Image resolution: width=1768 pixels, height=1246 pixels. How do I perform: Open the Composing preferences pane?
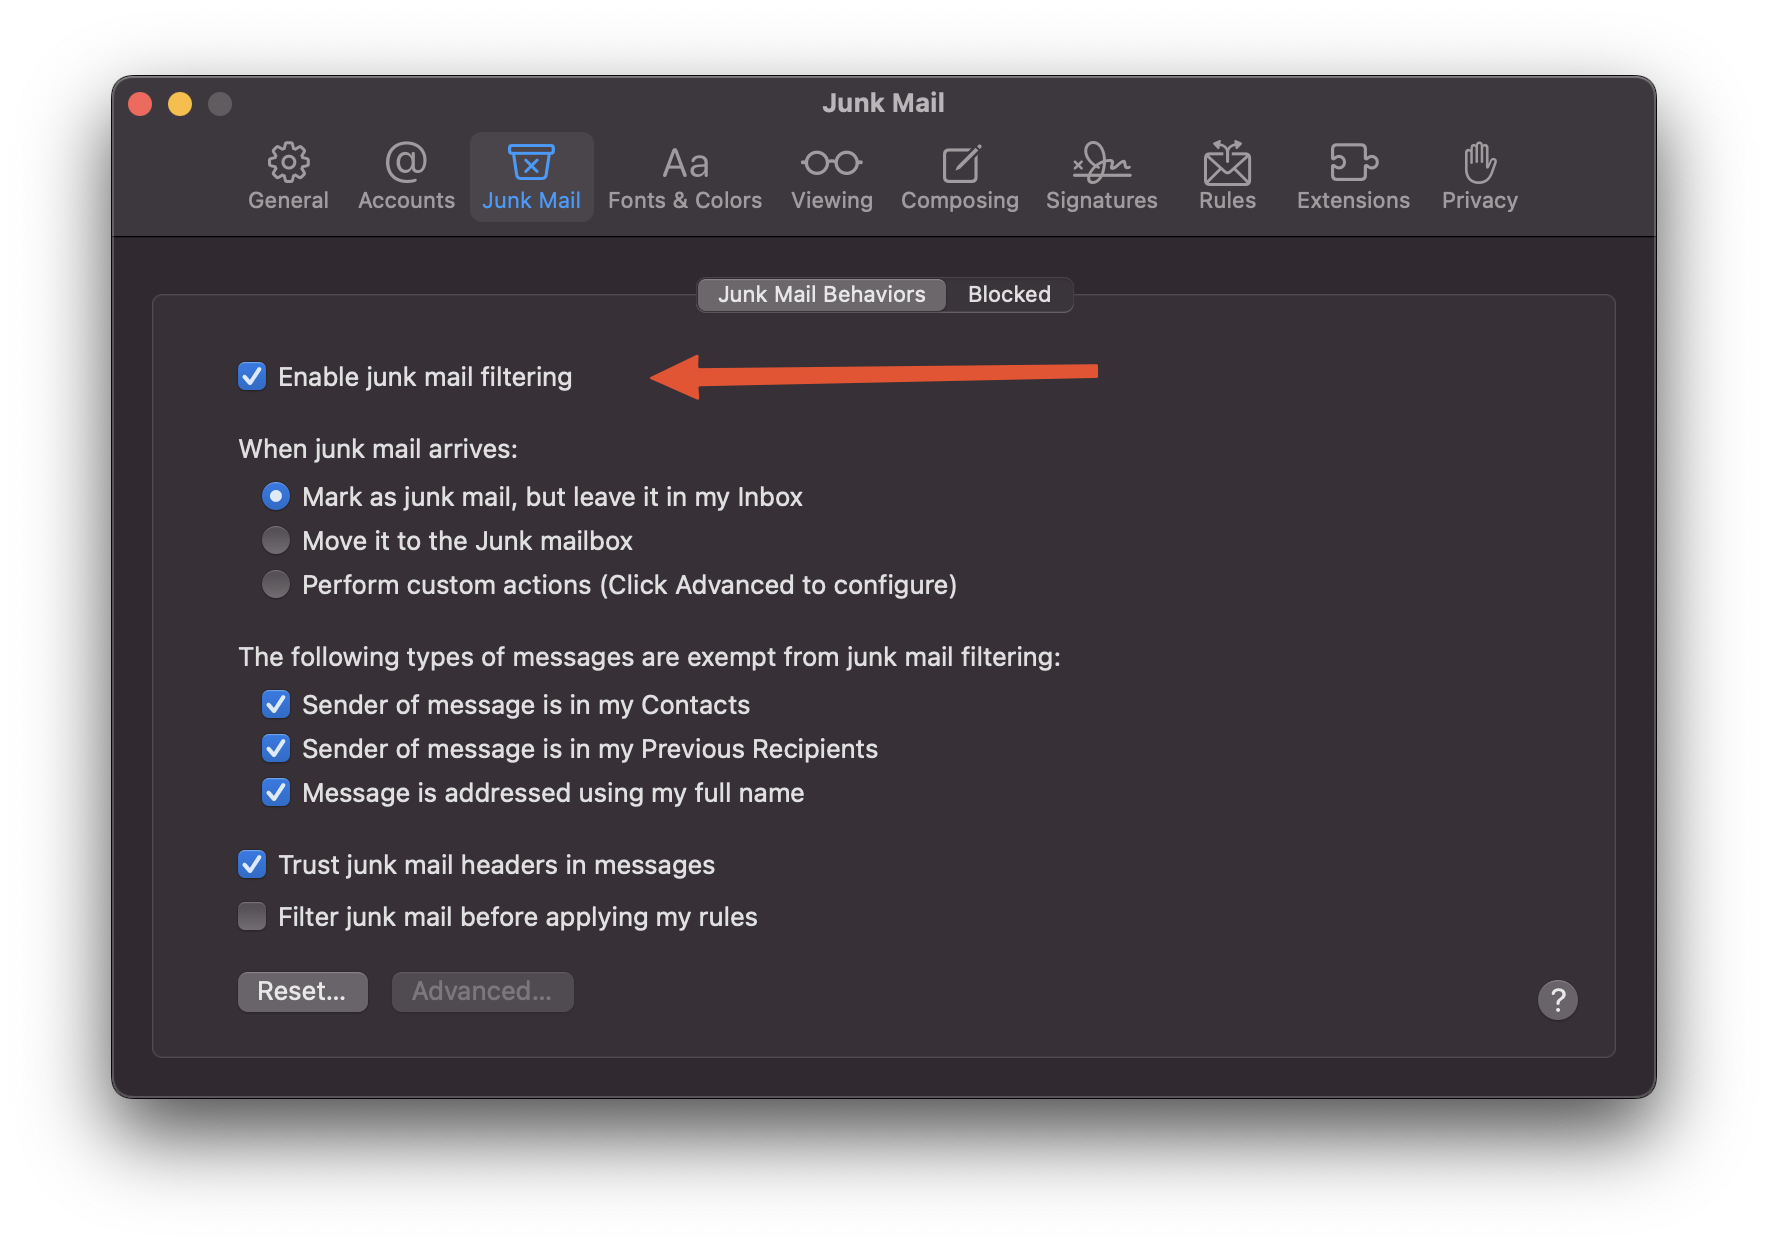tap(959, 177)
